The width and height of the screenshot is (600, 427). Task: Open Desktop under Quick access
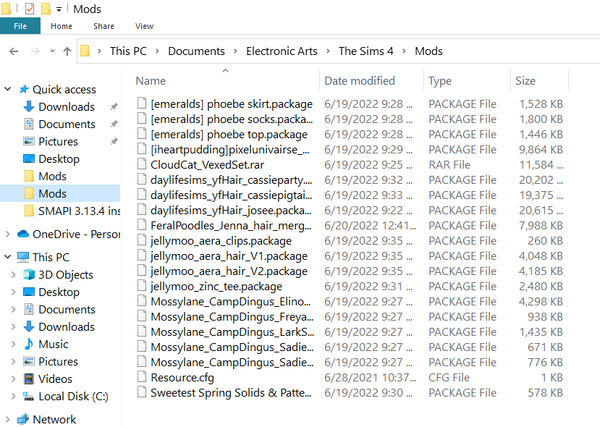(x=59, y=159)
